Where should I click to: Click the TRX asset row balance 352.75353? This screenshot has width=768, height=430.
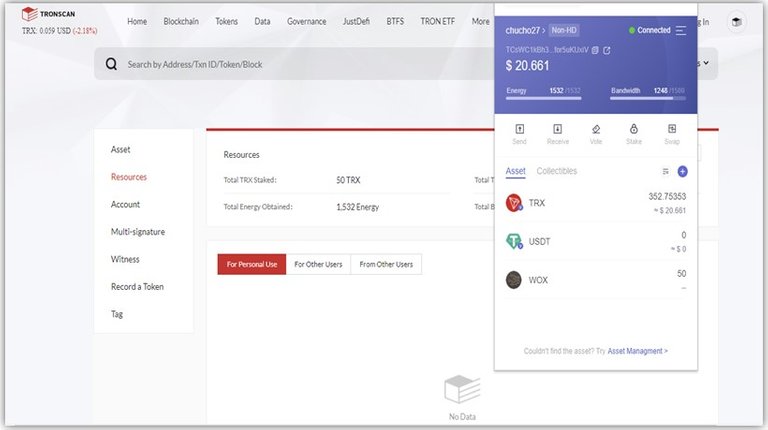coord(667,196)
